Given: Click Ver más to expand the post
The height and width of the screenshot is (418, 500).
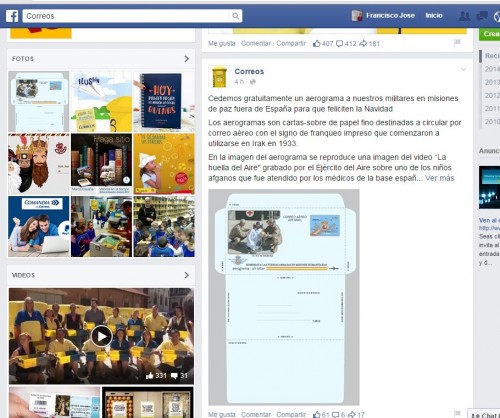Looking at the screenshot, I should (440, 178).
